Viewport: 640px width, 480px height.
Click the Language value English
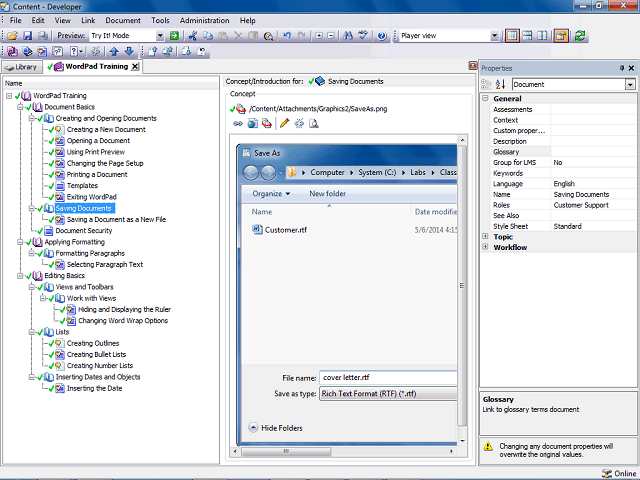click(x=564, y=184)
